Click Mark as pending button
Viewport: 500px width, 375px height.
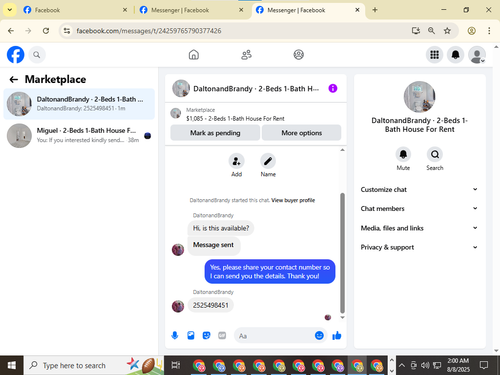[x=215, y=133]
